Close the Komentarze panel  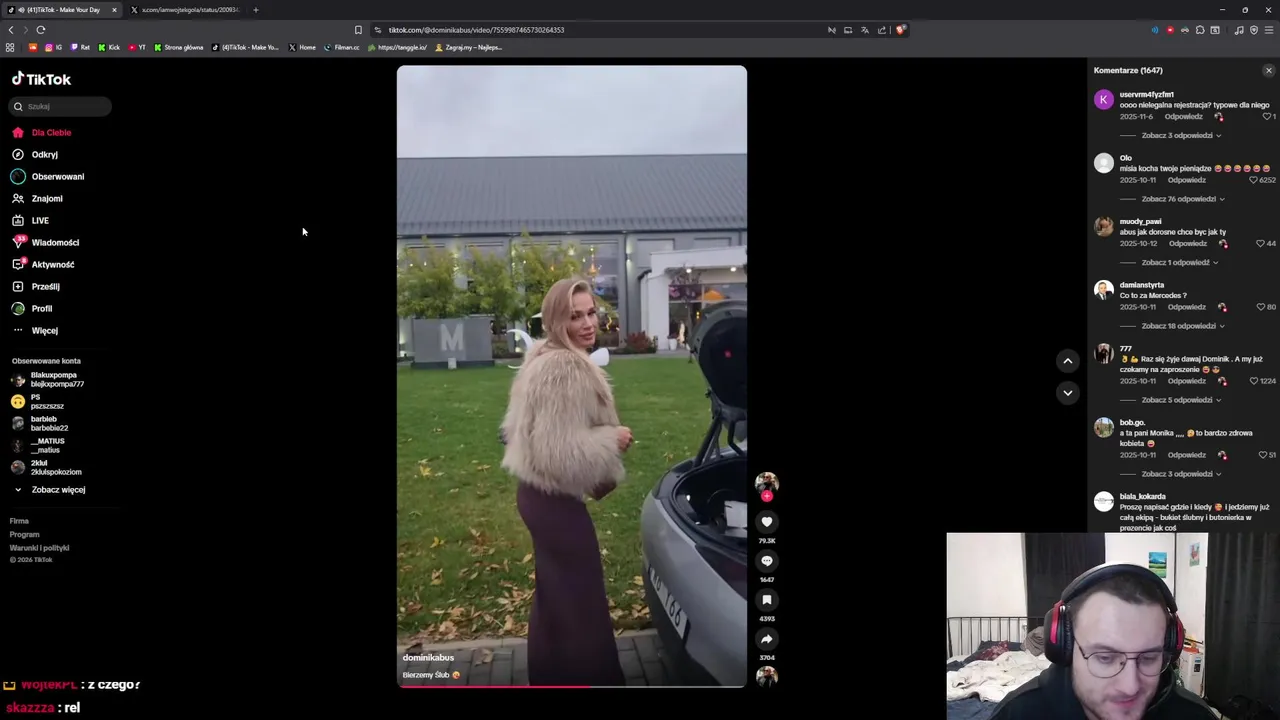[x=1269, y=70]
